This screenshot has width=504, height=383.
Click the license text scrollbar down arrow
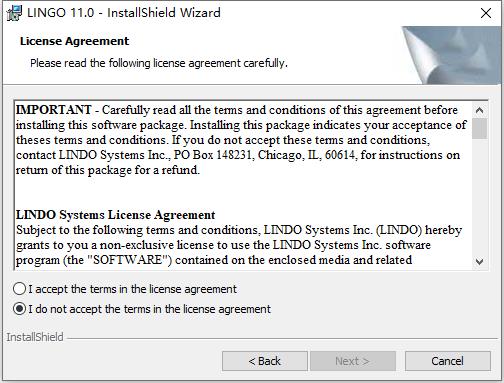479,262
